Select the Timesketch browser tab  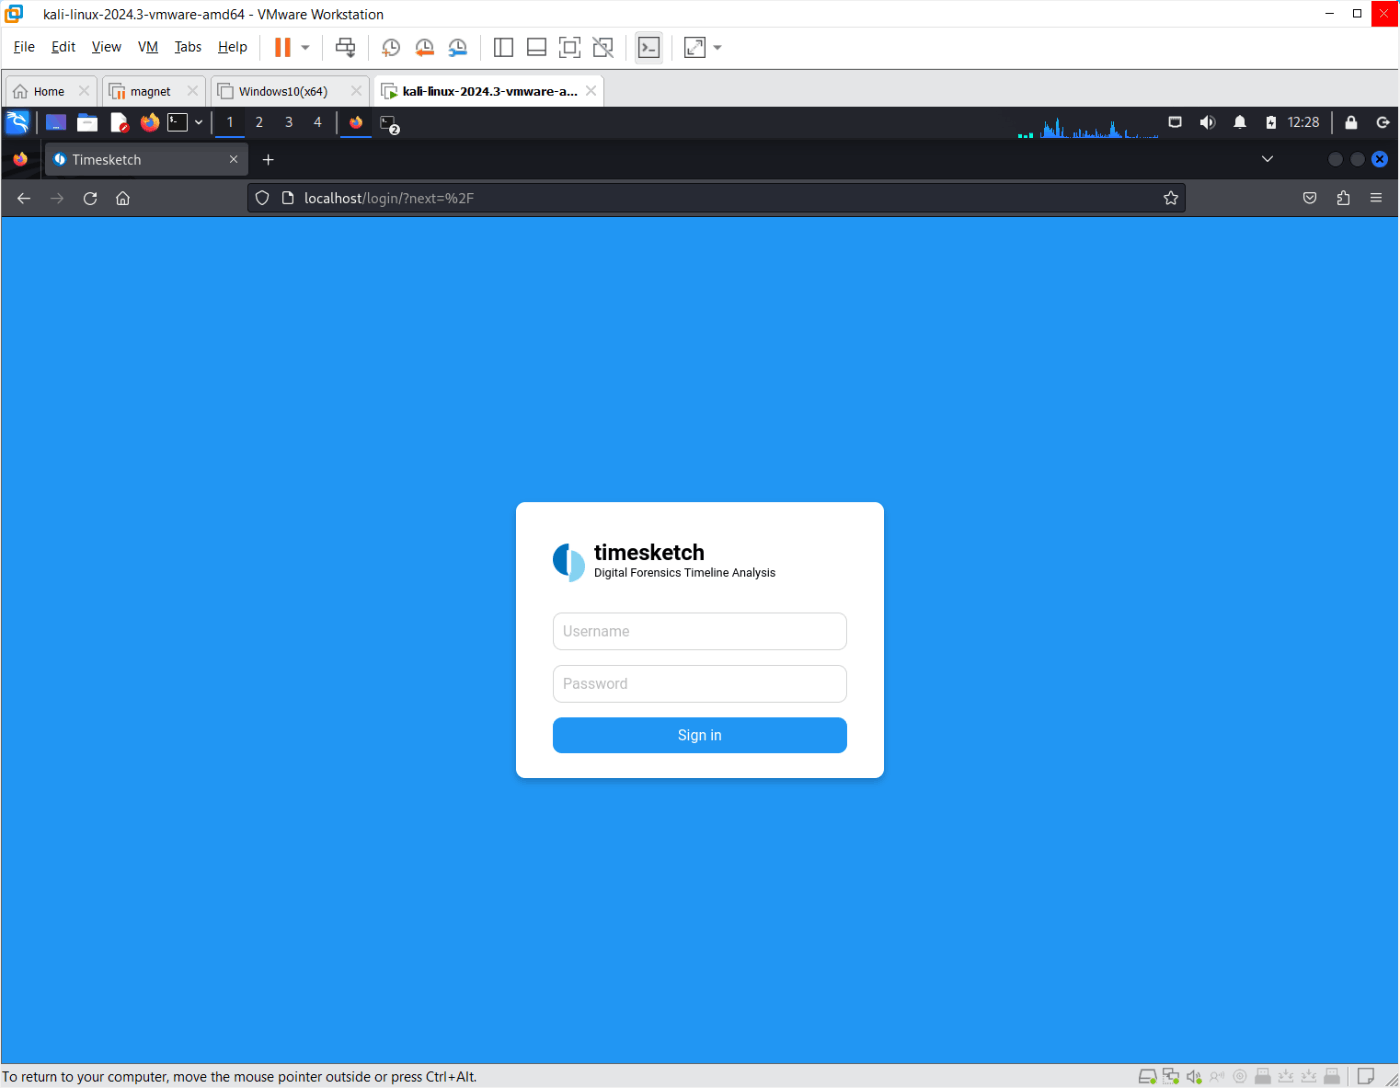[146, 159]
